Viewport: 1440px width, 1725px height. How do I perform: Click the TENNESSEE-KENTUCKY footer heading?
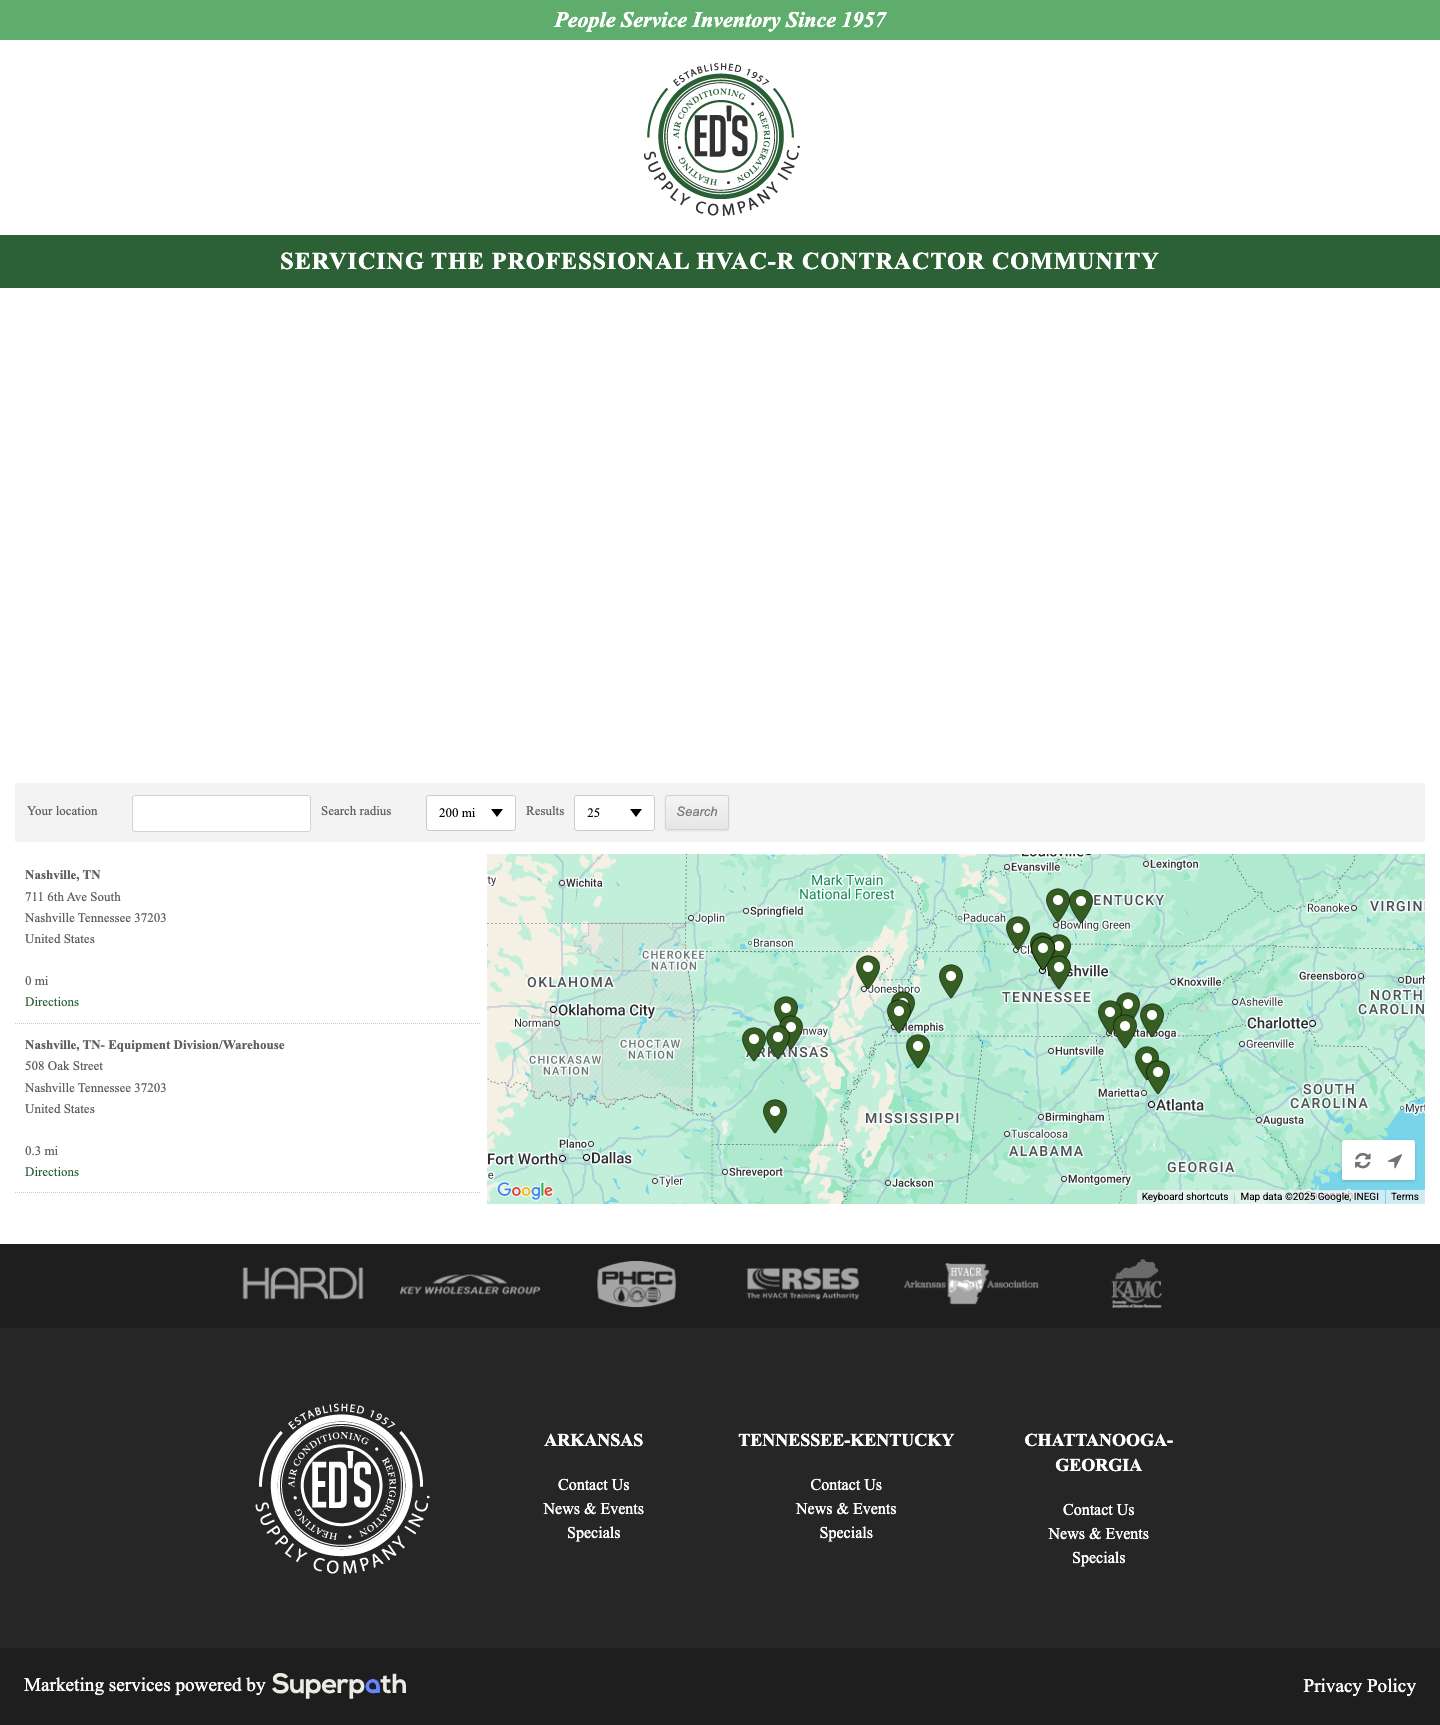pyautogui.click(x=846, y=1440)
